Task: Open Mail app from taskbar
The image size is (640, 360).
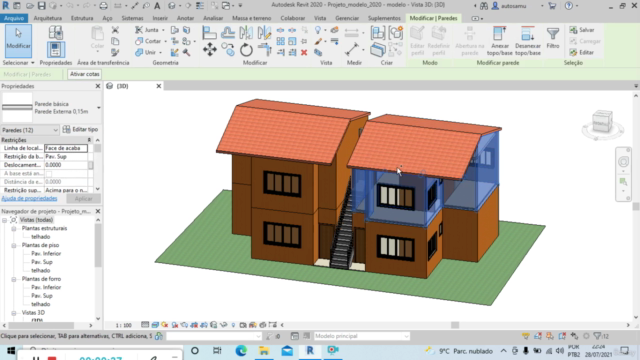Action: pyautogui.click(x=287, y=351)
